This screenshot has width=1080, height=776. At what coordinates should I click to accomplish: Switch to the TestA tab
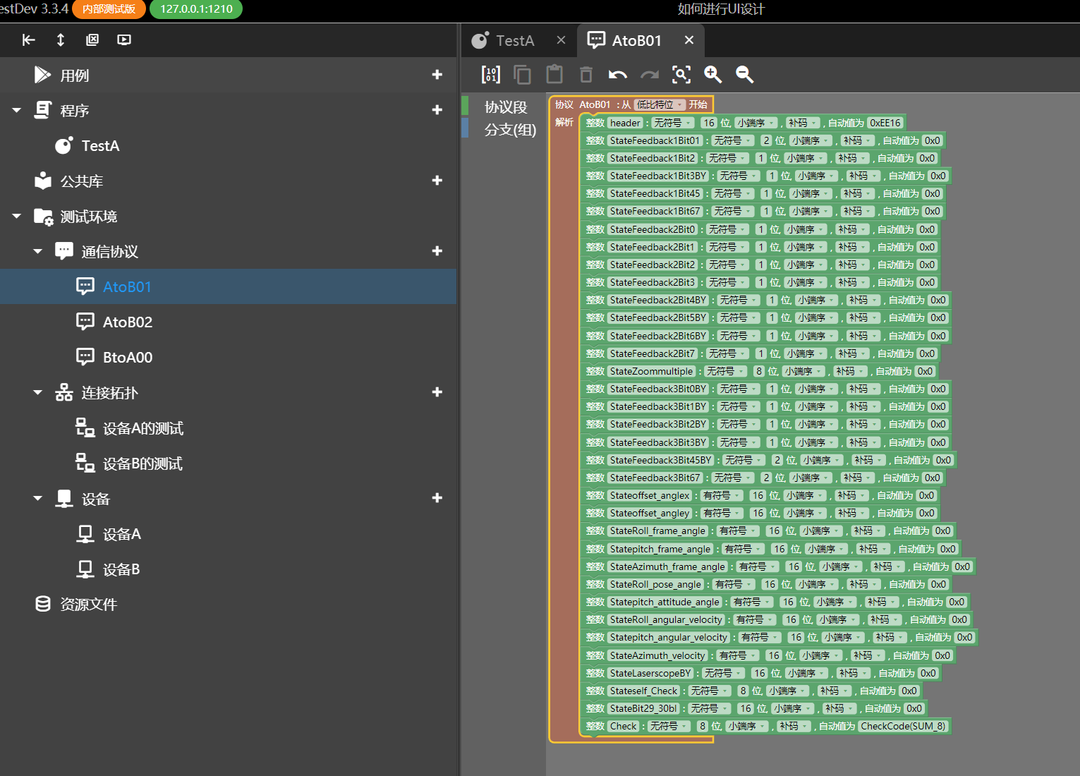pyautogui.click(x=515, y=41)
